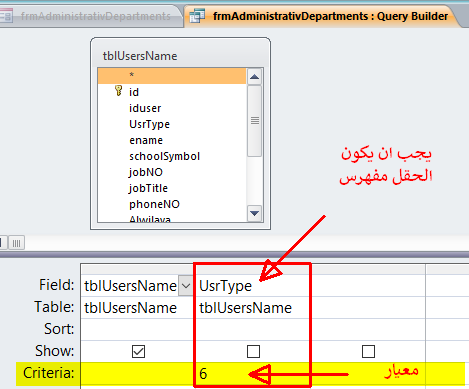
Task: Click the primary key icon beside id
Action: click(x=118, y=90)
